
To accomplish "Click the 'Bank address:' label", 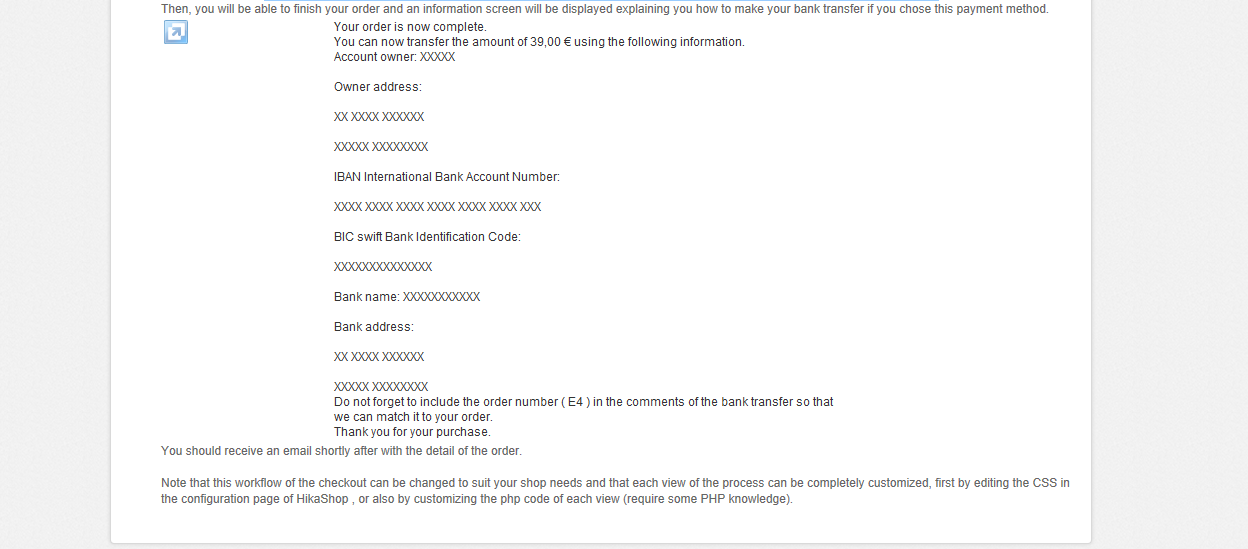I will 373,327.
